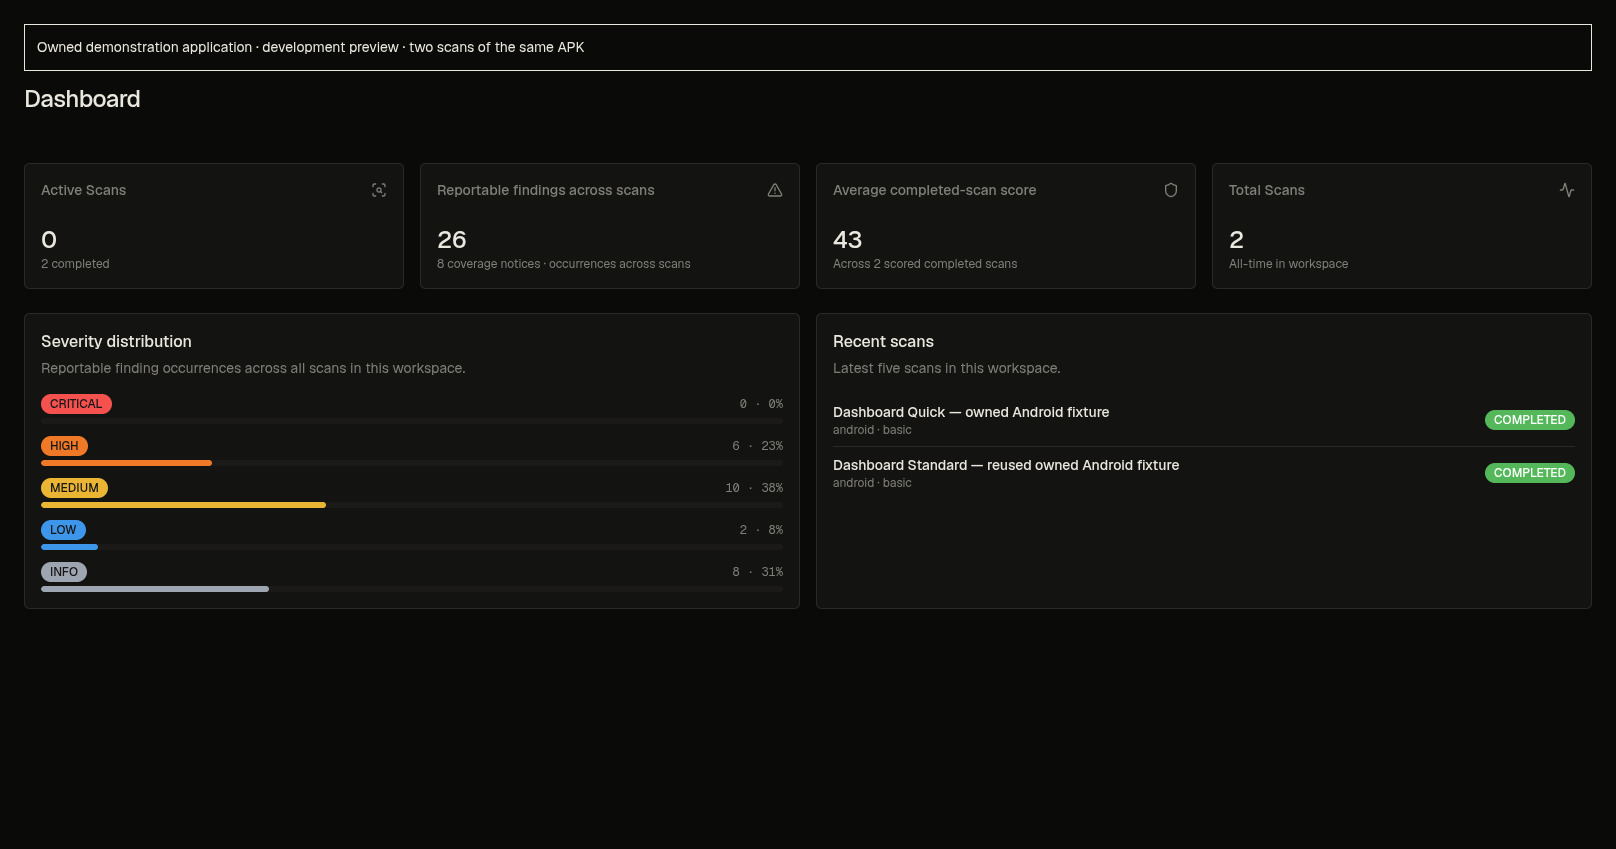Click 'Across 2 scored completed scans' text

[x=925, y=264]
